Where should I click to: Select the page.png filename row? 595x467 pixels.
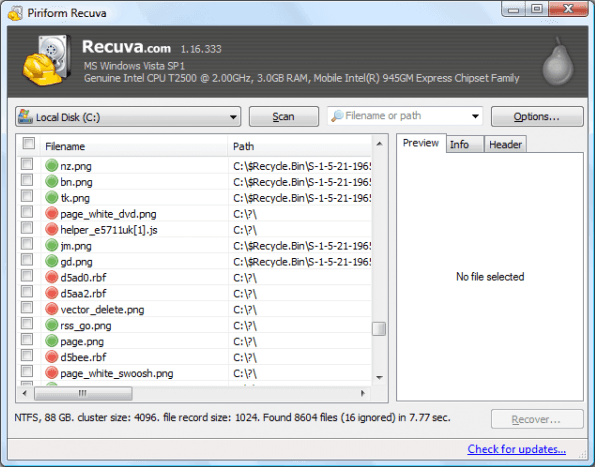point(82,341)
